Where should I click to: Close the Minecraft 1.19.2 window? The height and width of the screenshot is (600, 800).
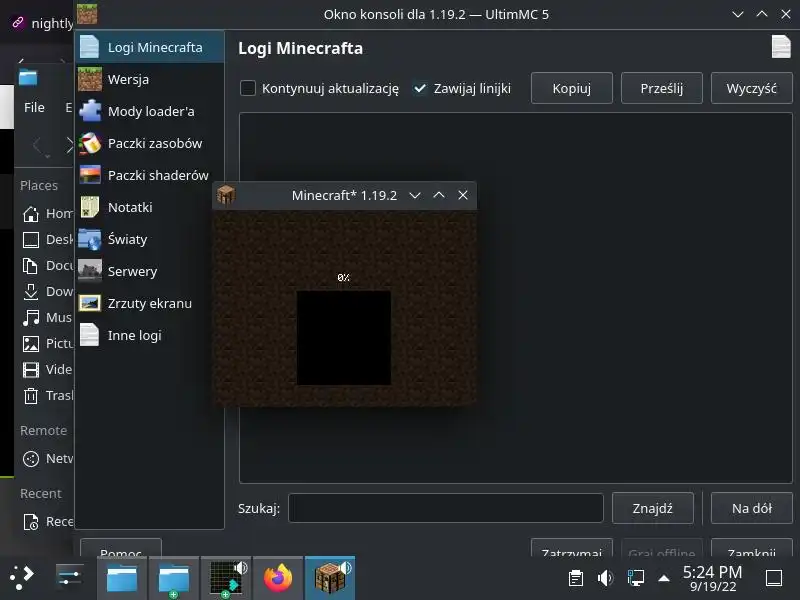click(x=463, y=195)
